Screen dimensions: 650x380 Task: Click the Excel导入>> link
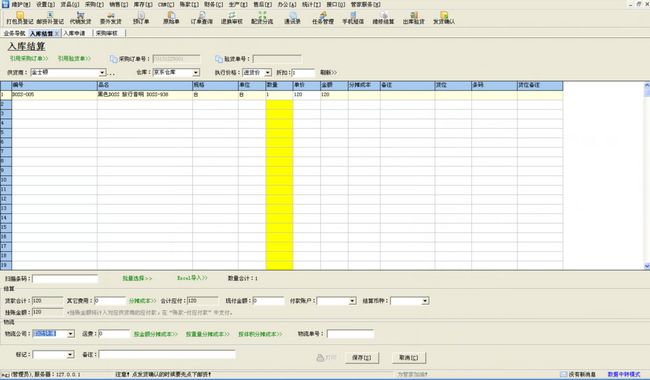pyautogui.click(x=192, y=278)
